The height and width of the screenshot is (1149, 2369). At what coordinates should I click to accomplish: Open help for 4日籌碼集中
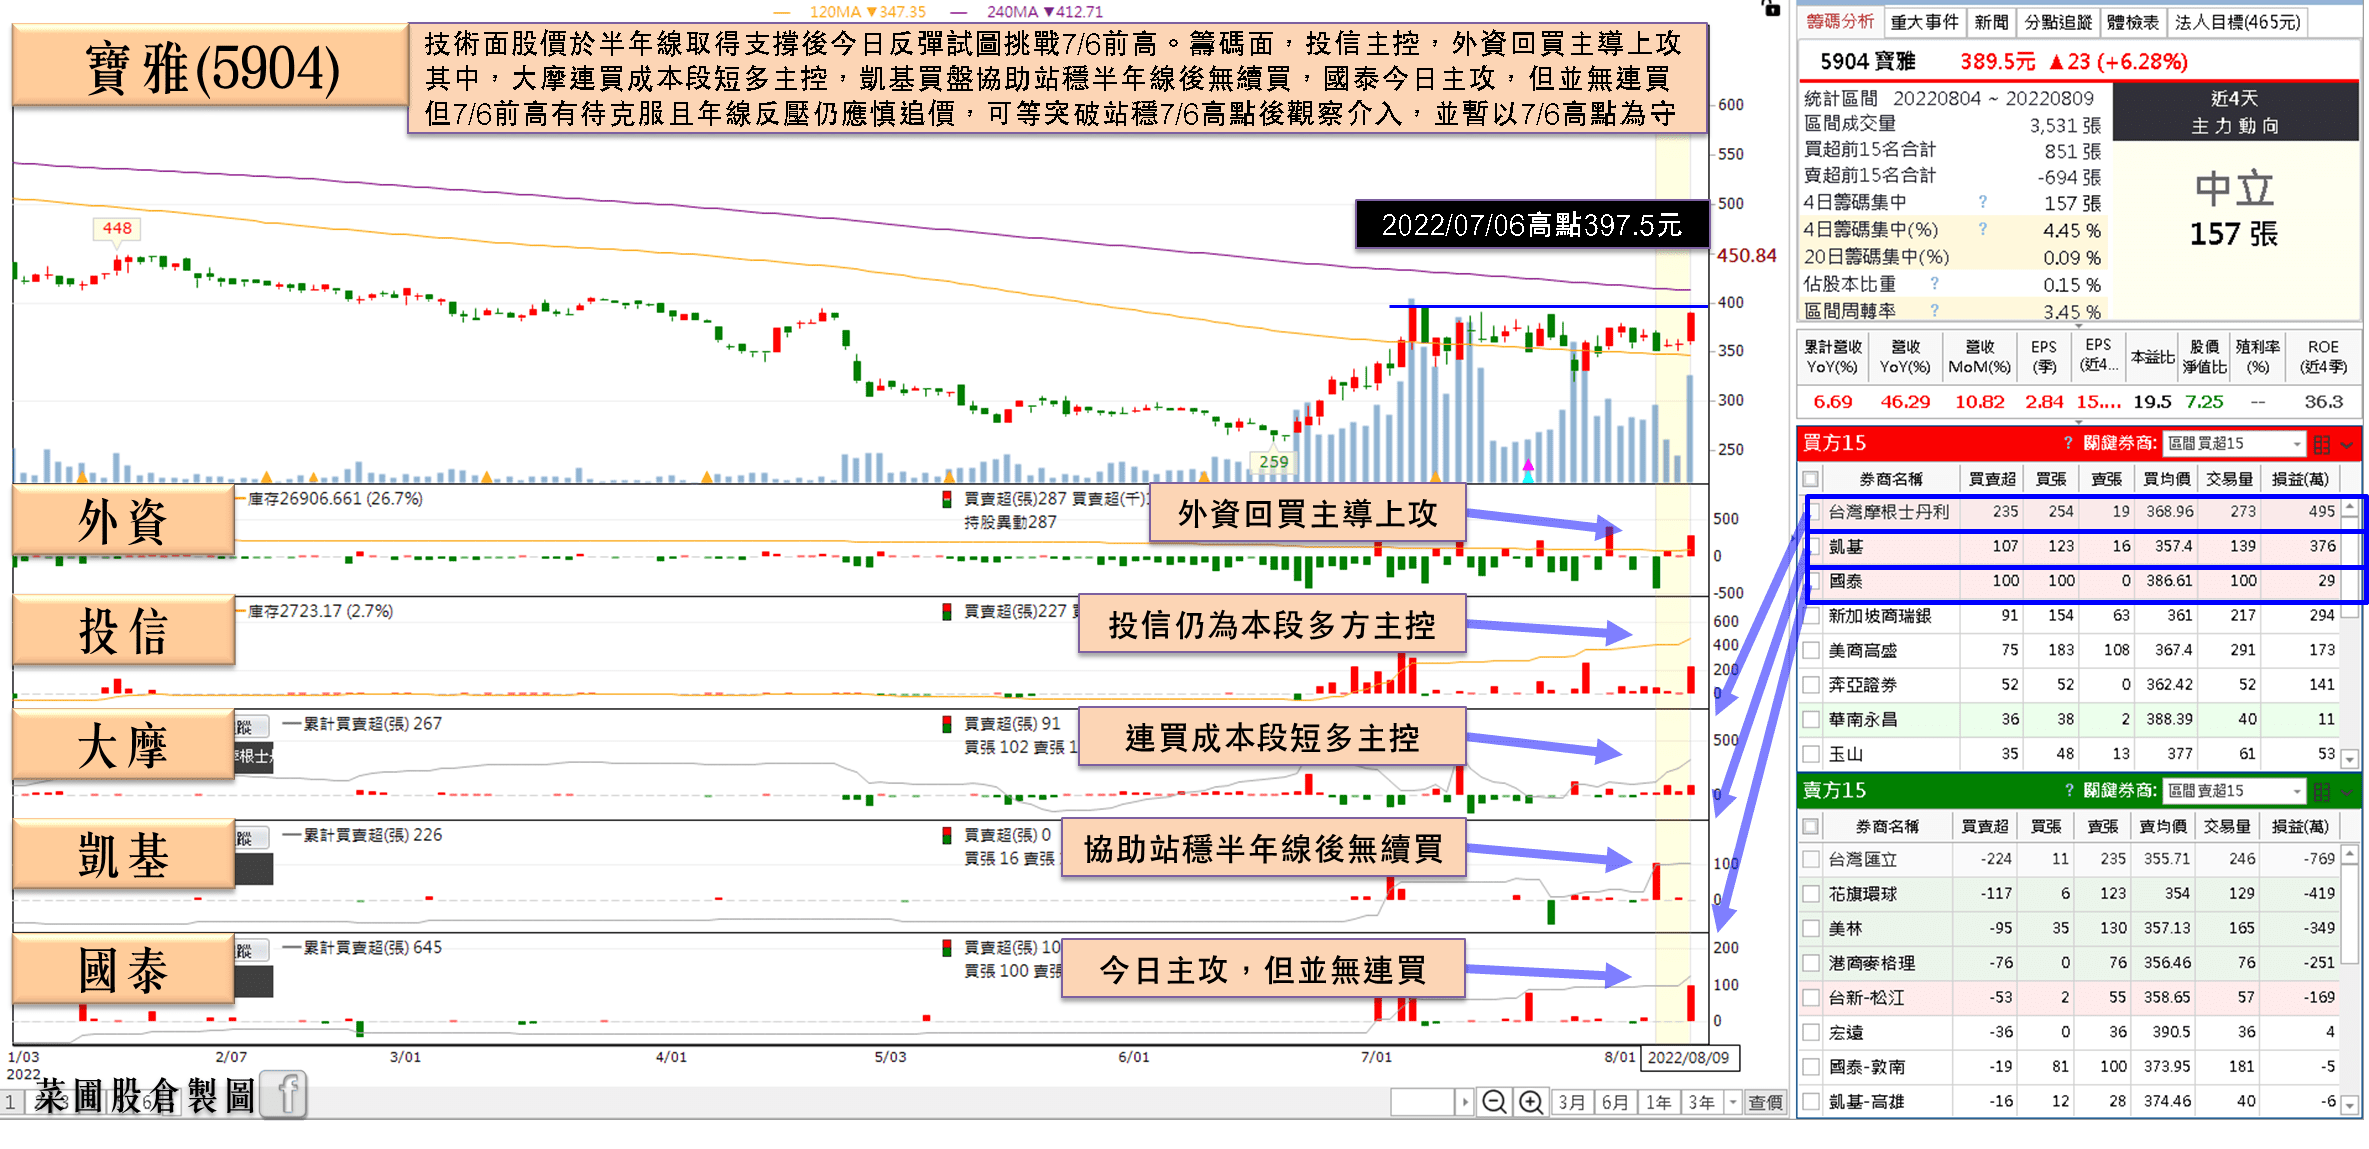1983,202
